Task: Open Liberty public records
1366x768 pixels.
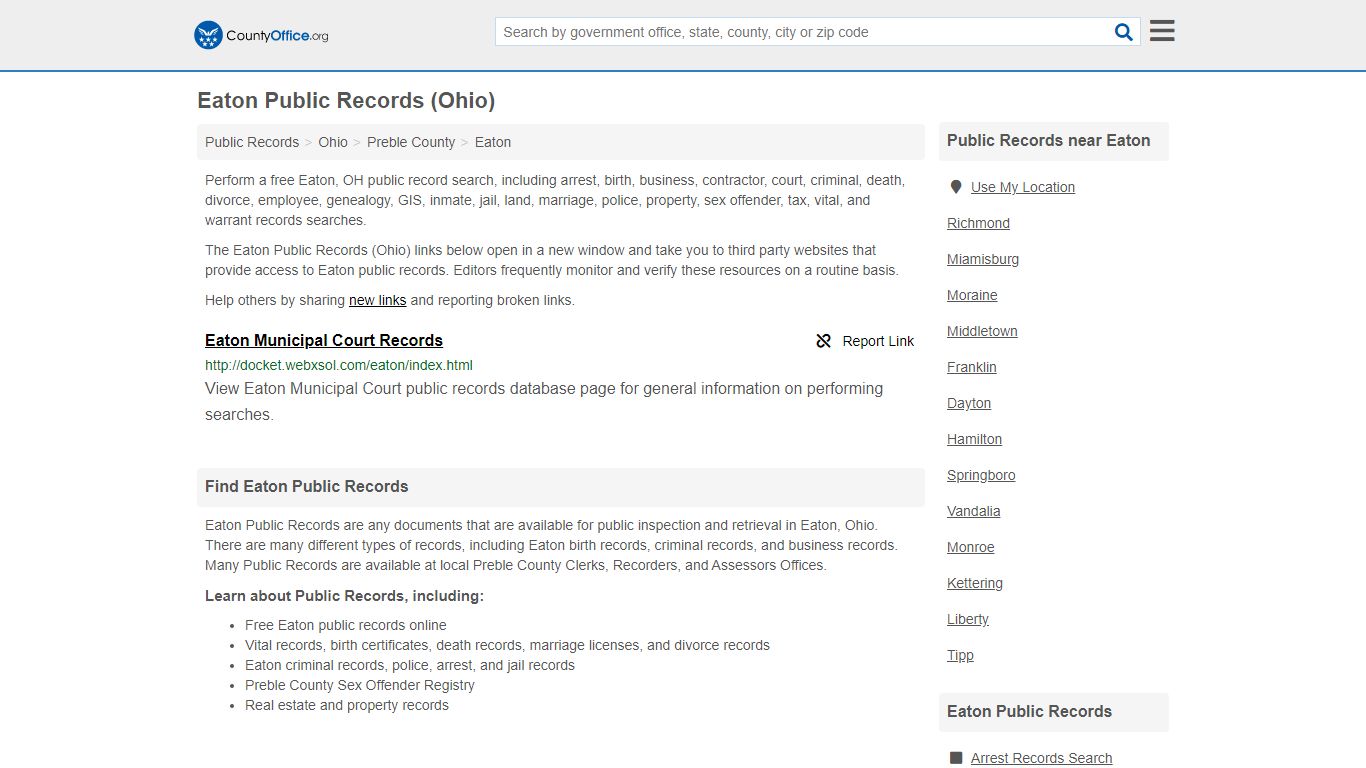Action: click(x=968, y=619)
